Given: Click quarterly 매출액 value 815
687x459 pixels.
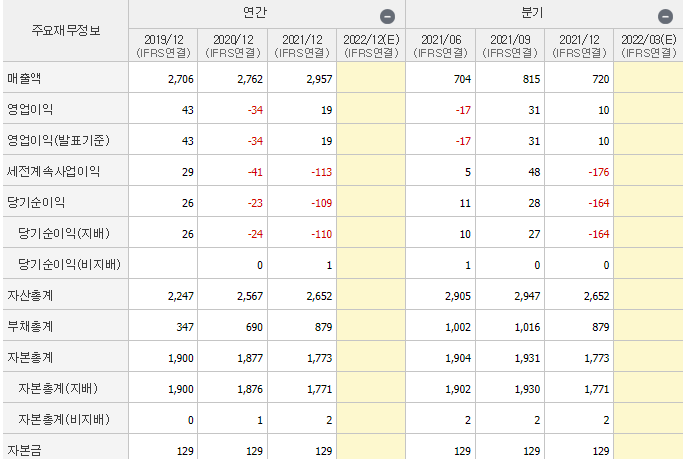Looking at the screenshot, I should [531, 79].
